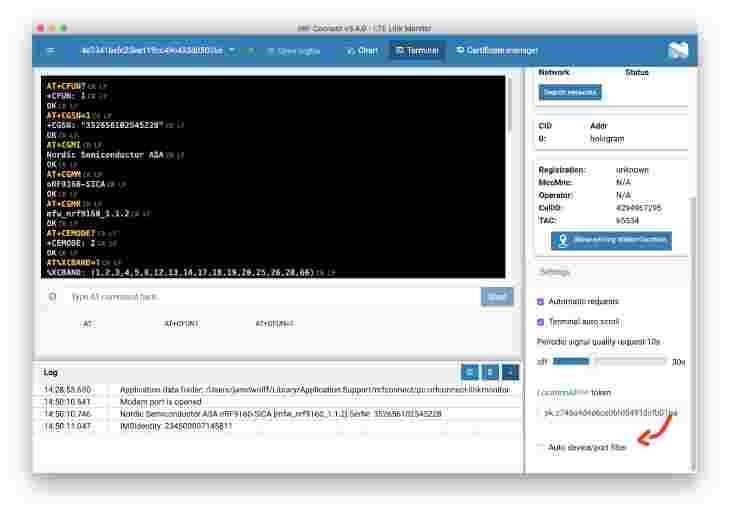The height and width of the screenshot is (516, 730).
Task: Select the saved AT+CFUN1 command shortcut
Action: click(182, 324)
